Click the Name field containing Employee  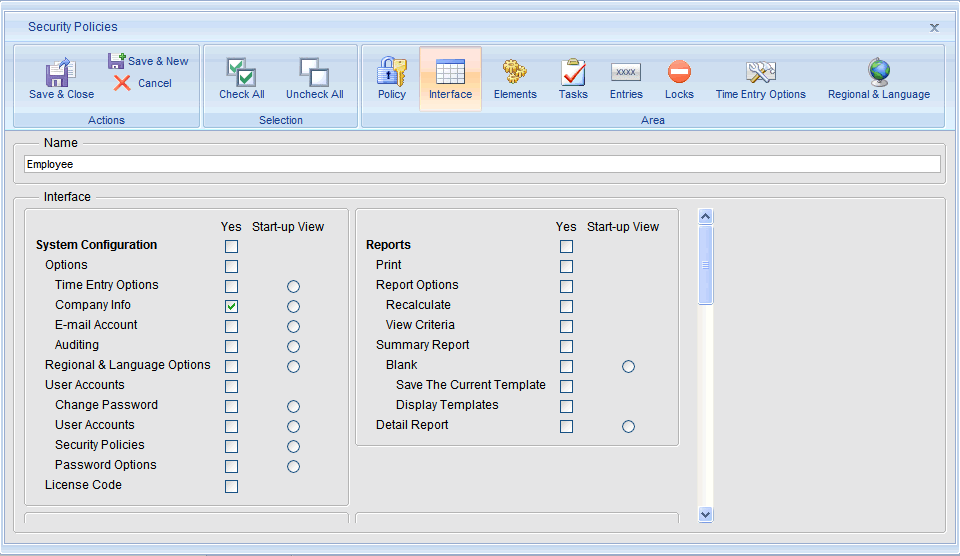click(x=481, y=164)
